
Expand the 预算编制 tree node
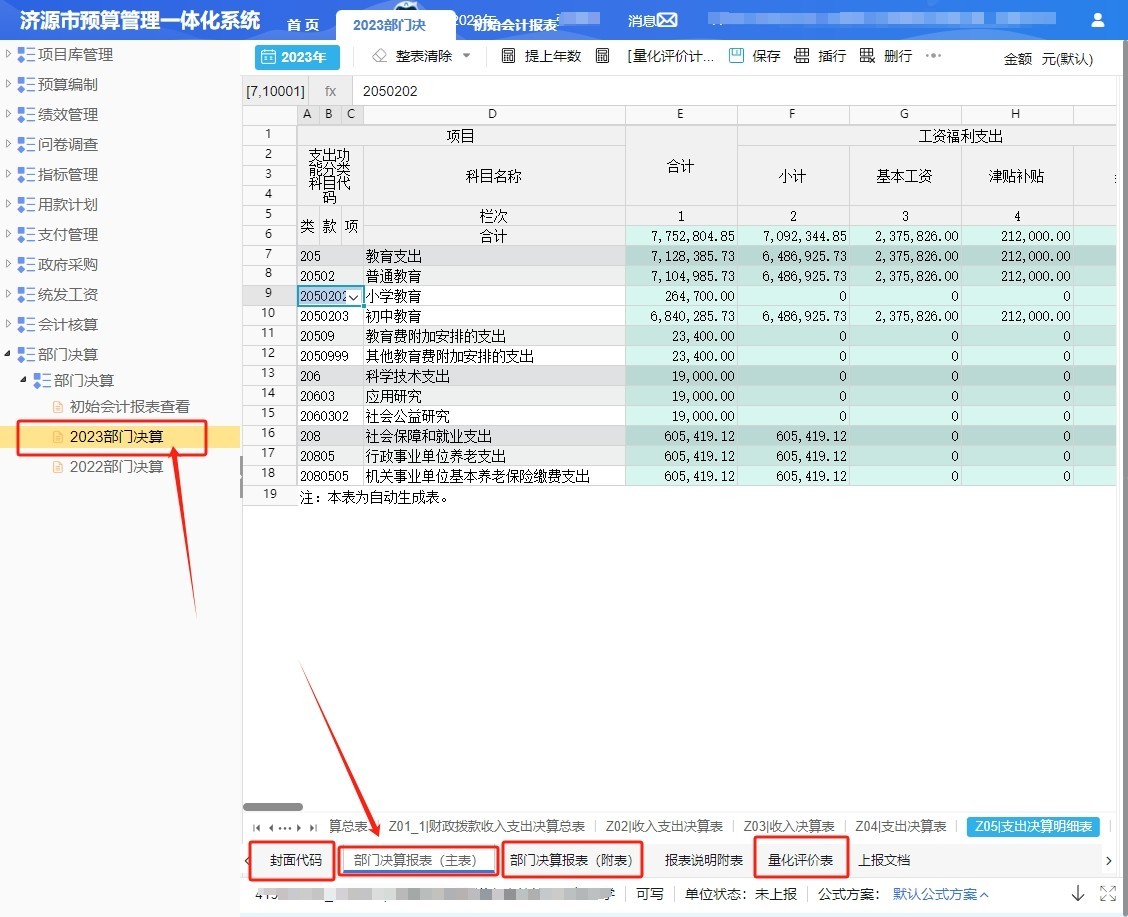click(x=8, y=84)
